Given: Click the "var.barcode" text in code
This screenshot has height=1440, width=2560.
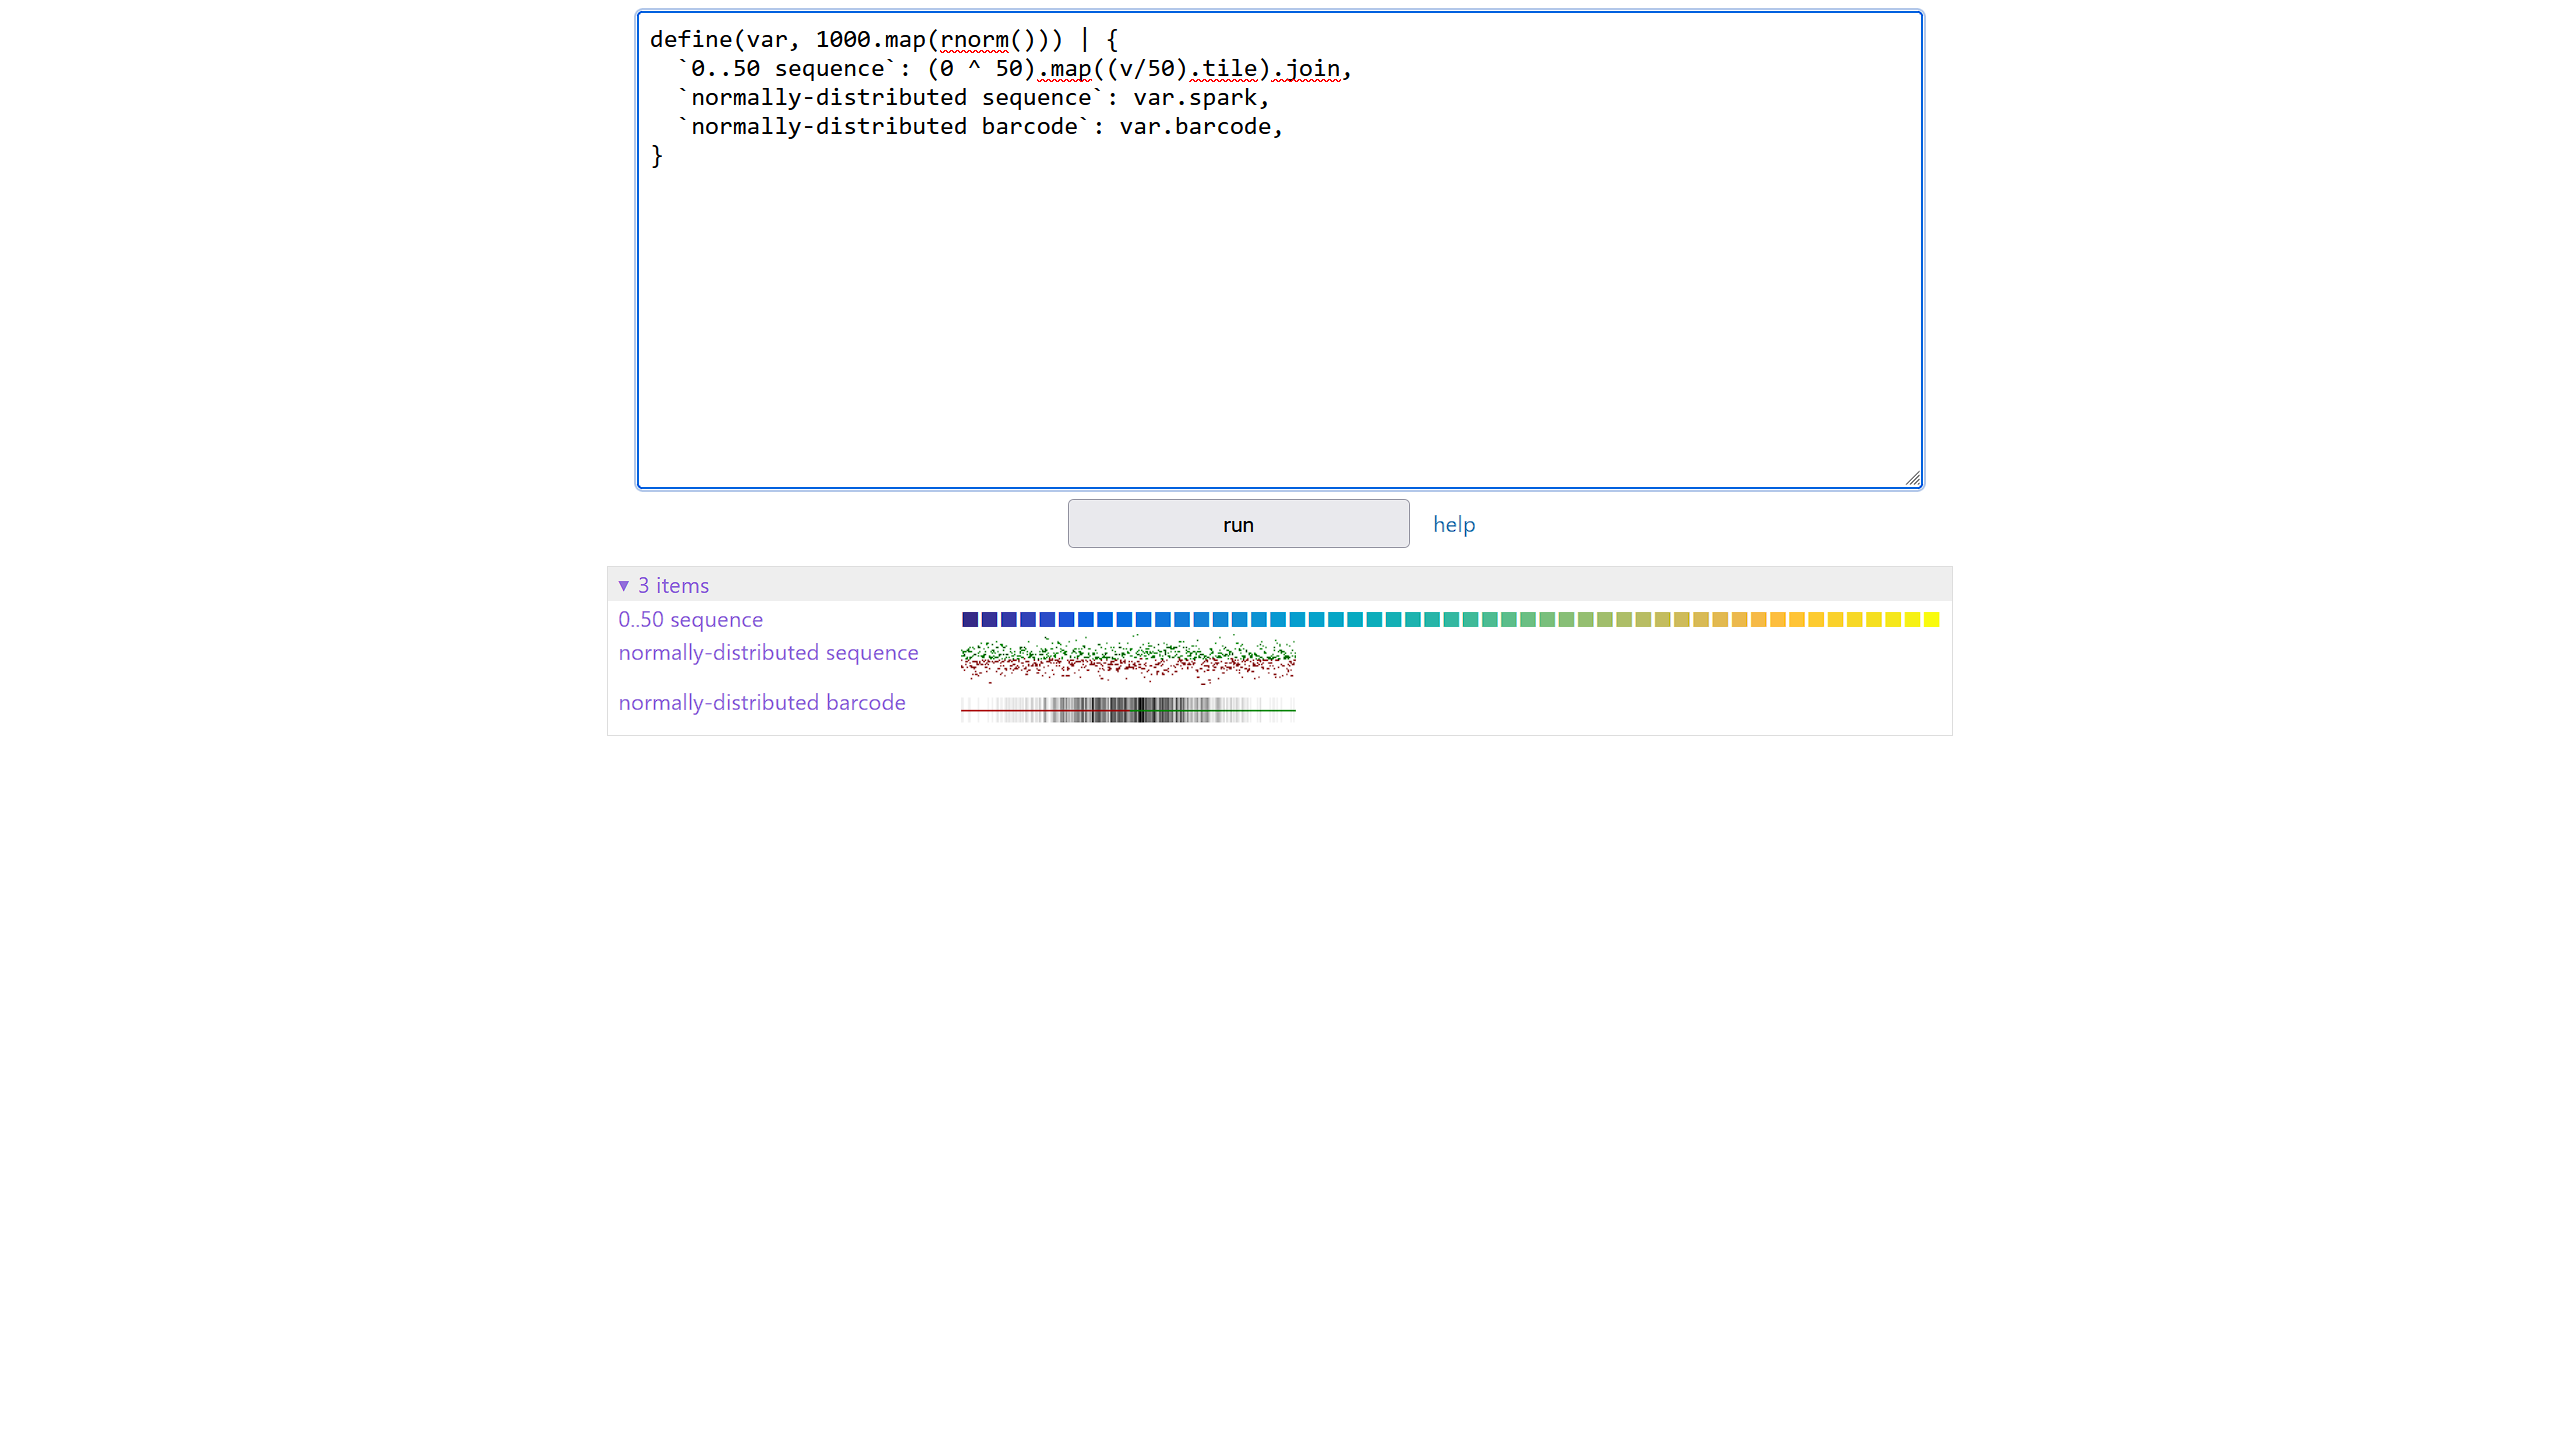Looking at the screenshot, I should point(1194,127).
